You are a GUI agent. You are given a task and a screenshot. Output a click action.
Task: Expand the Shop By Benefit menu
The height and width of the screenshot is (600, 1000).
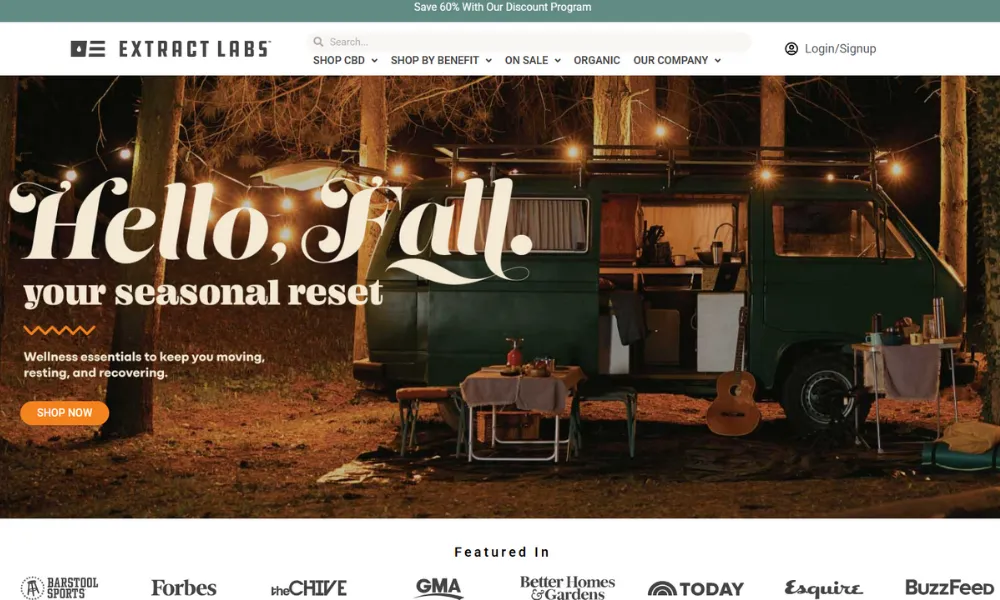point(441,61)
